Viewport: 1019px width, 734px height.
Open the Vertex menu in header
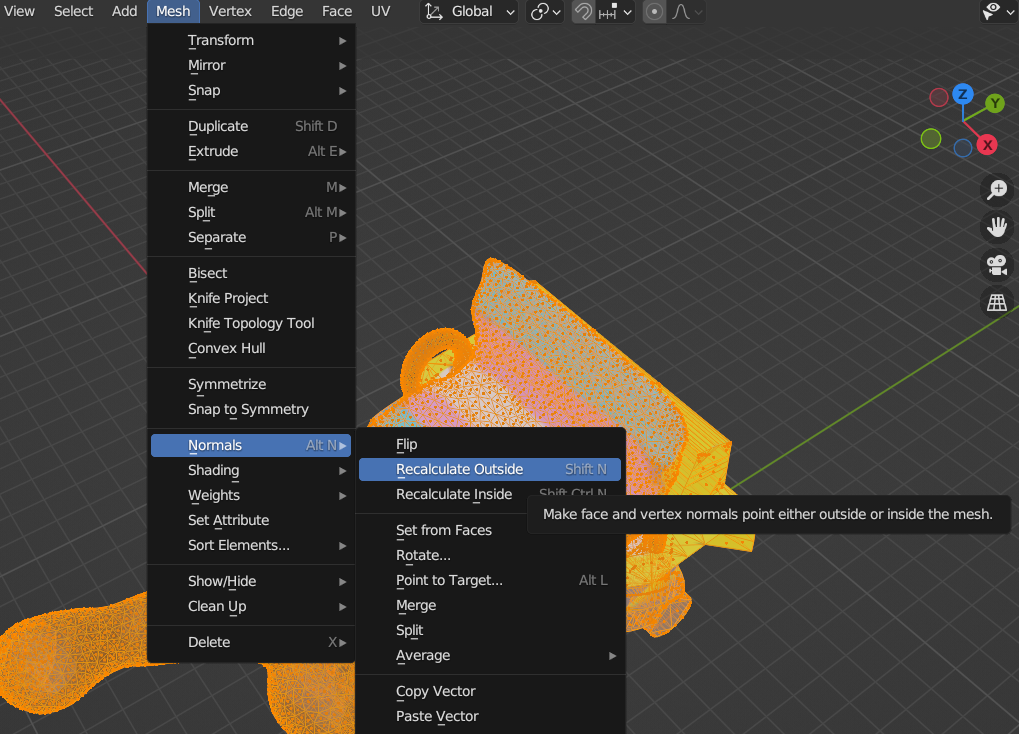pyautogui.click(x=230, y=11)
